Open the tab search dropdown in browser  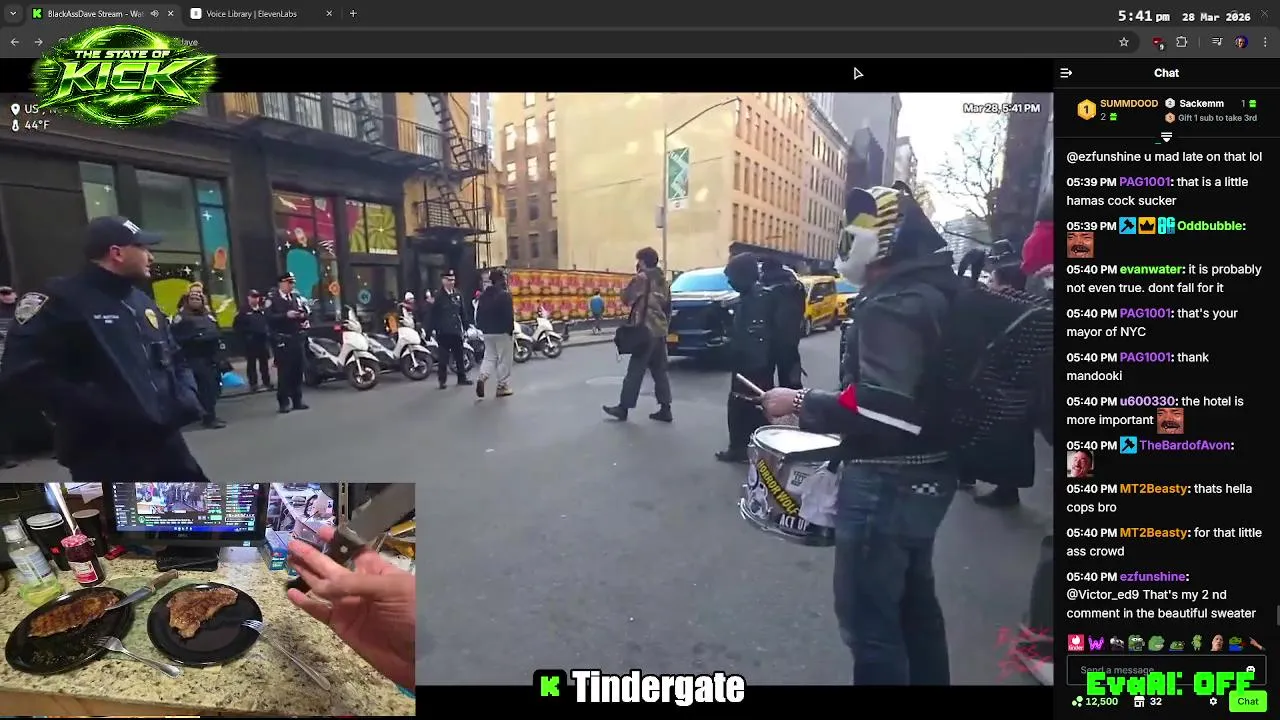point(13,14)
